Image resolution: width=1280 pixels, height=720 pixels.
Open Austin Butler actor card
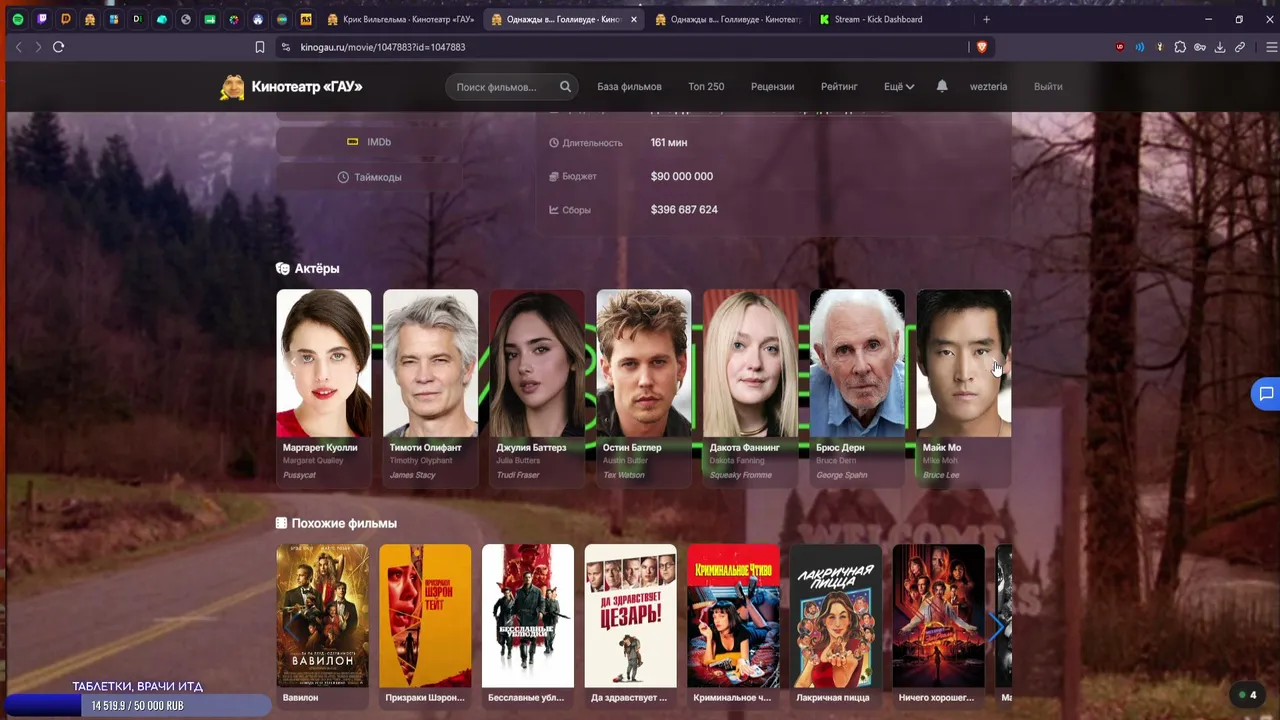coord(644,388)
